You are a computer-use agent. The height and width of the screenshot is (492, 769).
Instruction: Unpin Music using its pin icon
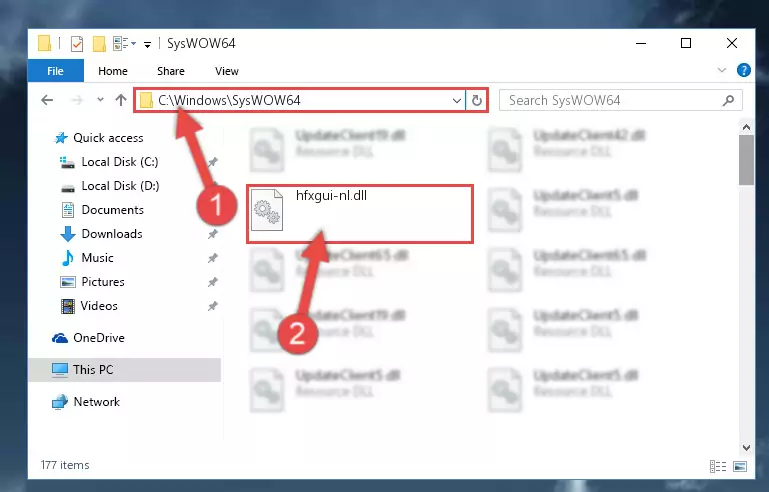point(212,258)
